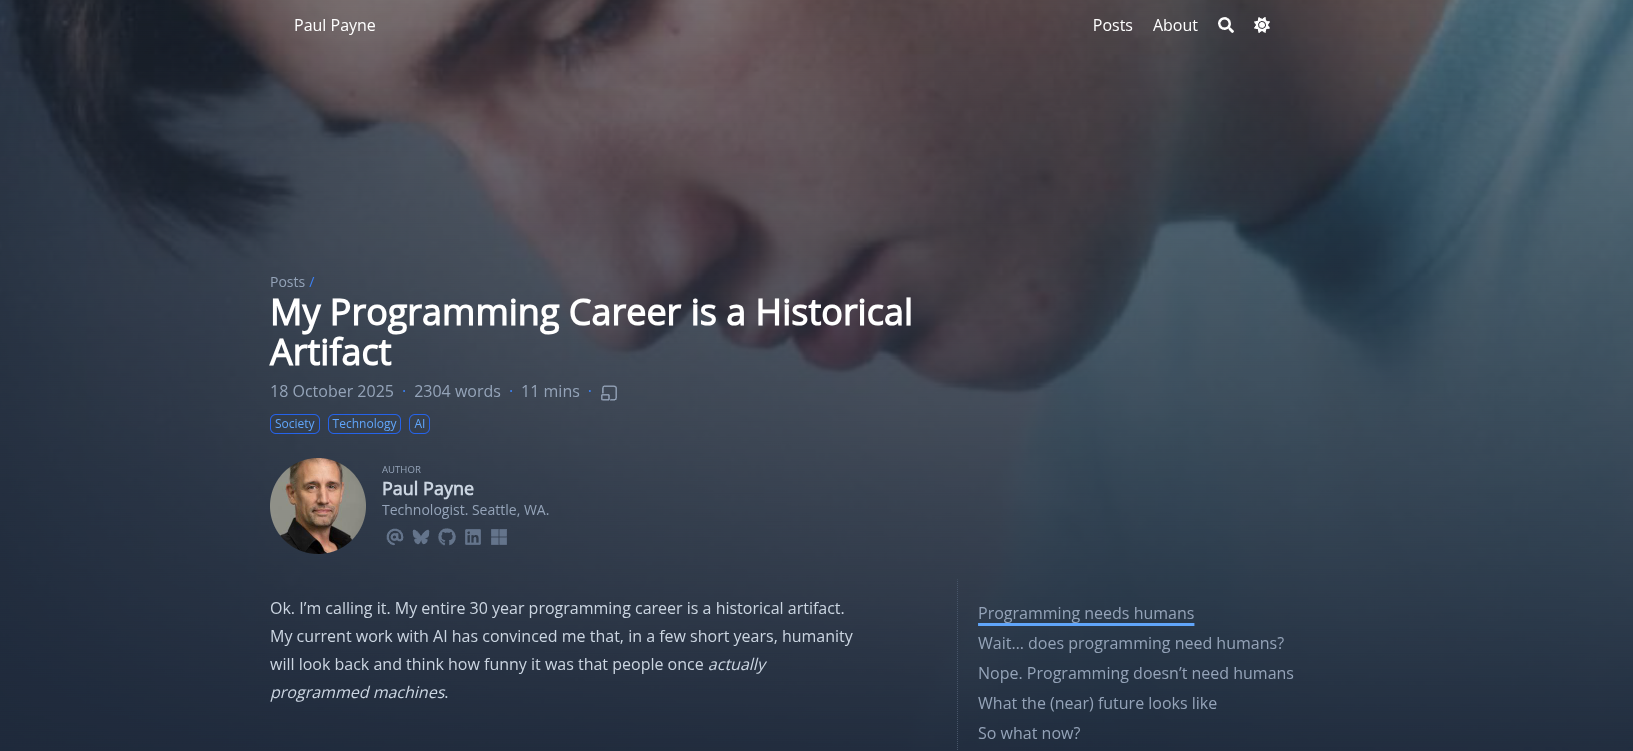Visit the author's Bluesky profile icon
Screen dimensions: 1633x751
421,537
